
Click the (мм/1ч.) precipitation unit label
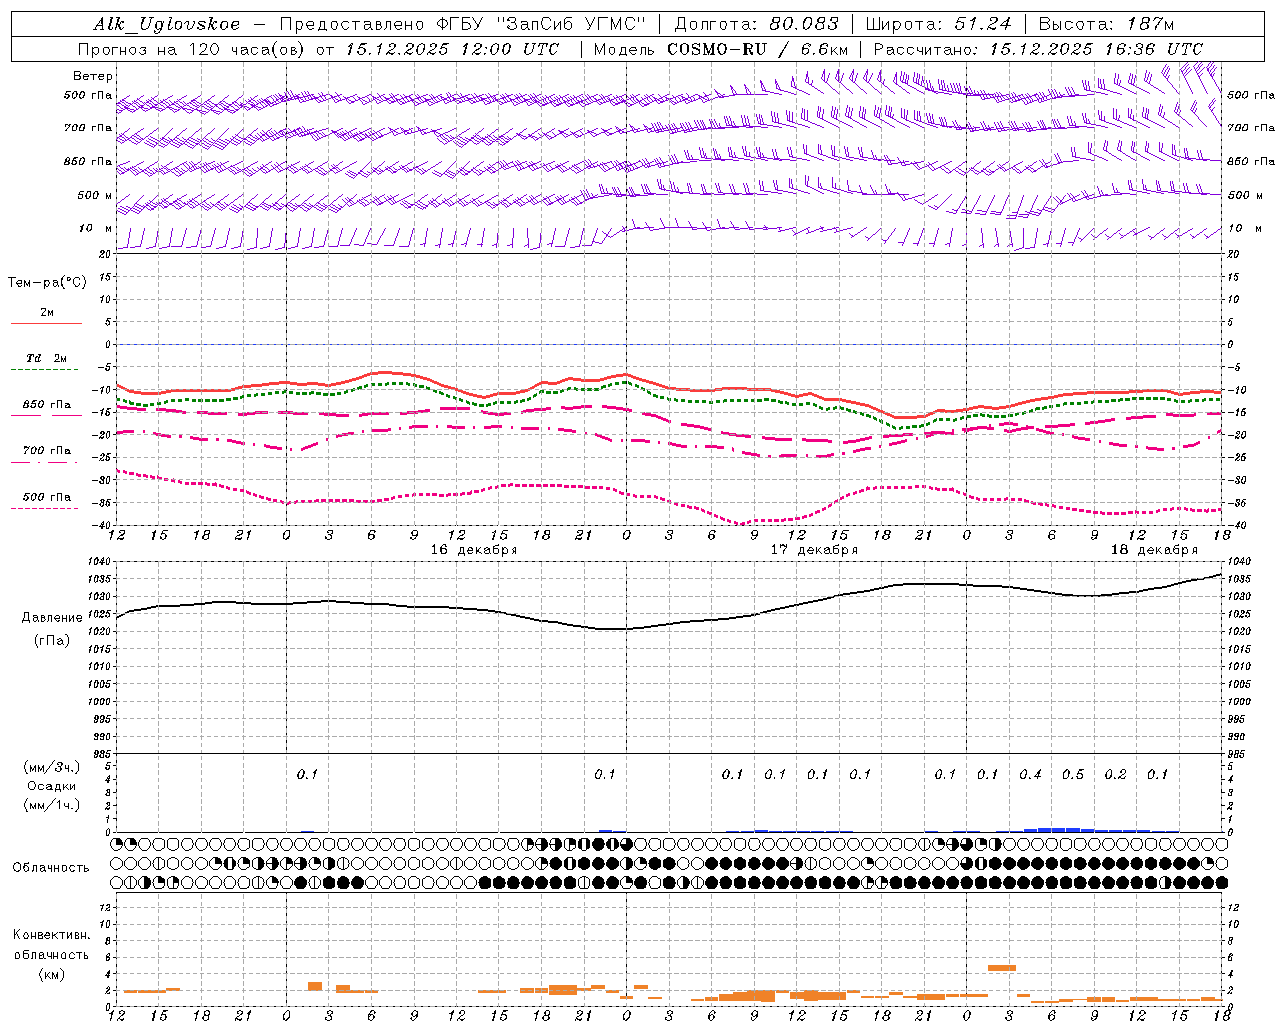[x=52, y=805]
